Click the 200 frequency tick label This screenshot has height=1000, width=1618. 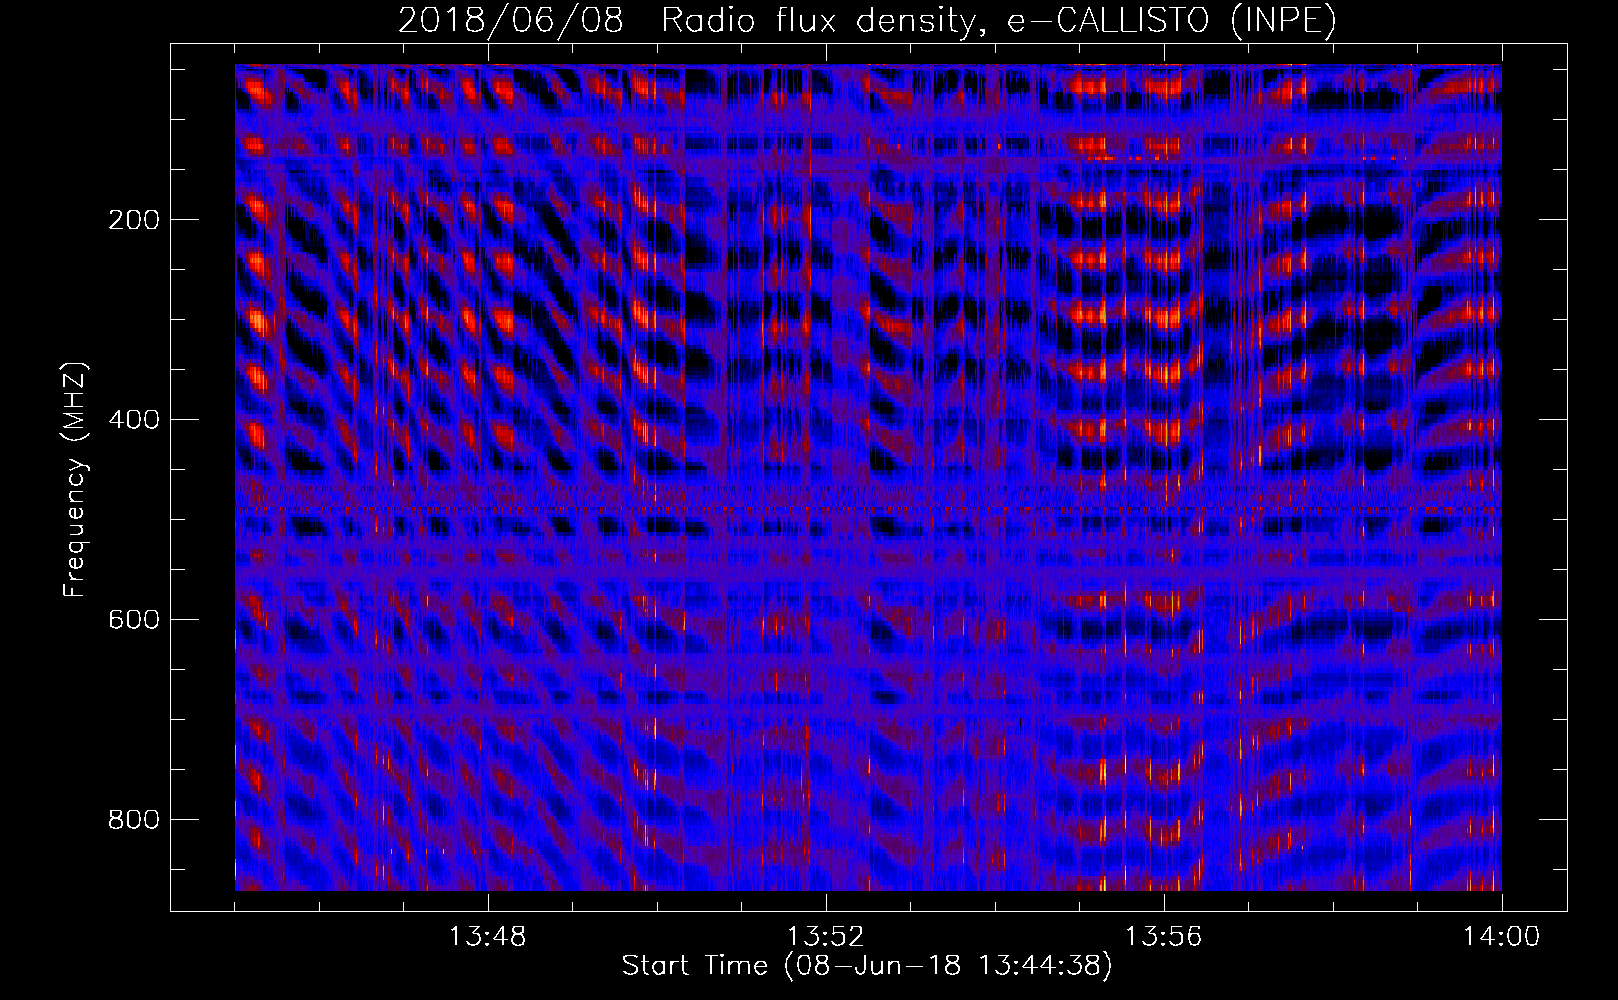tap(133, 220)
